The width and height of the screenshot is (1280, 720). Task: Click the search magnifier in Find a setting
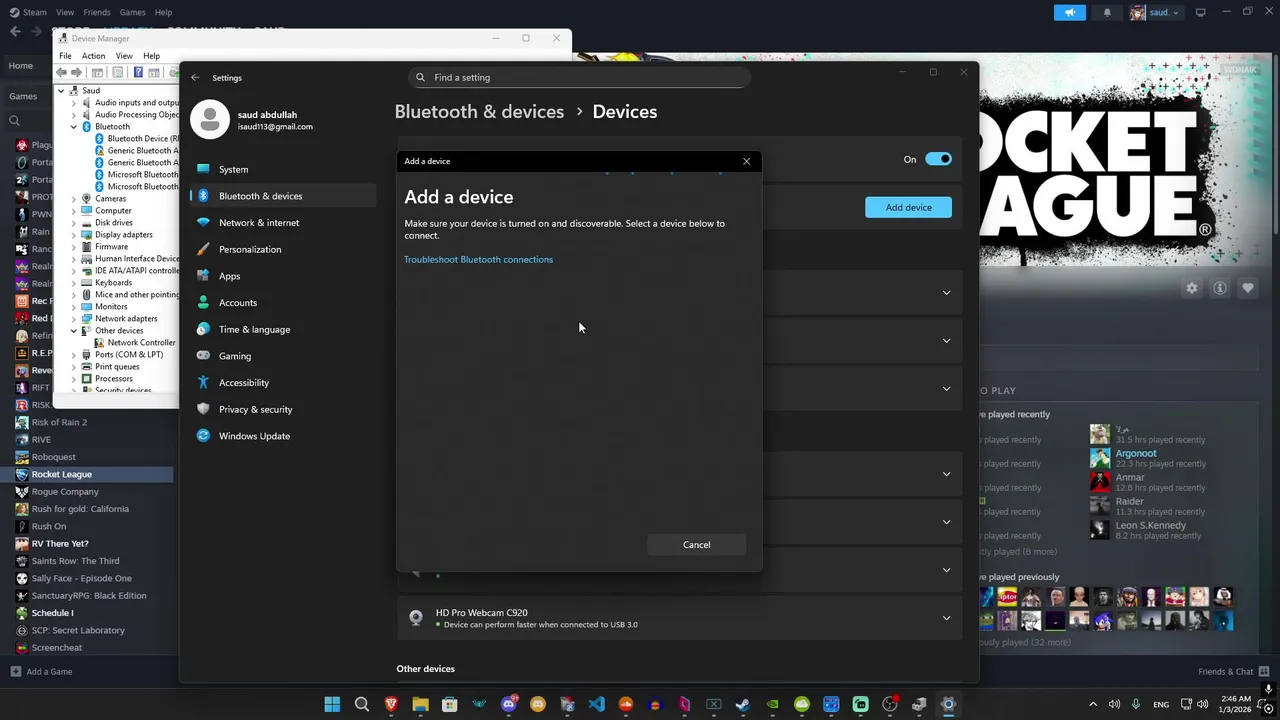pyautogui.click(x=420, y=77)
